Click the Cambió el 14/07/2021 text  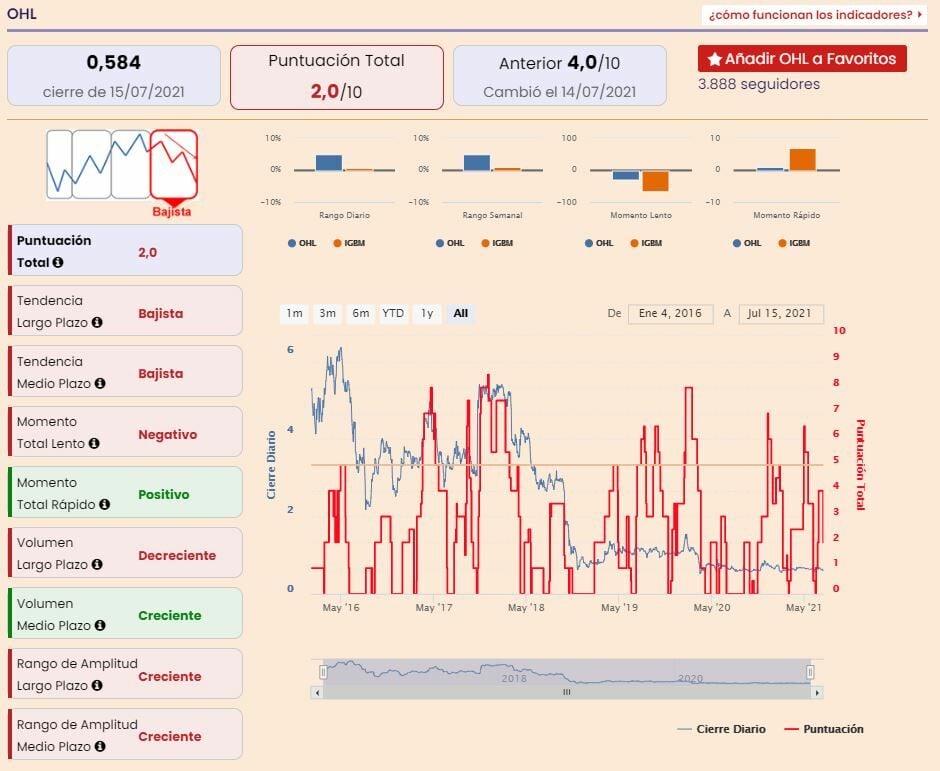559,92
